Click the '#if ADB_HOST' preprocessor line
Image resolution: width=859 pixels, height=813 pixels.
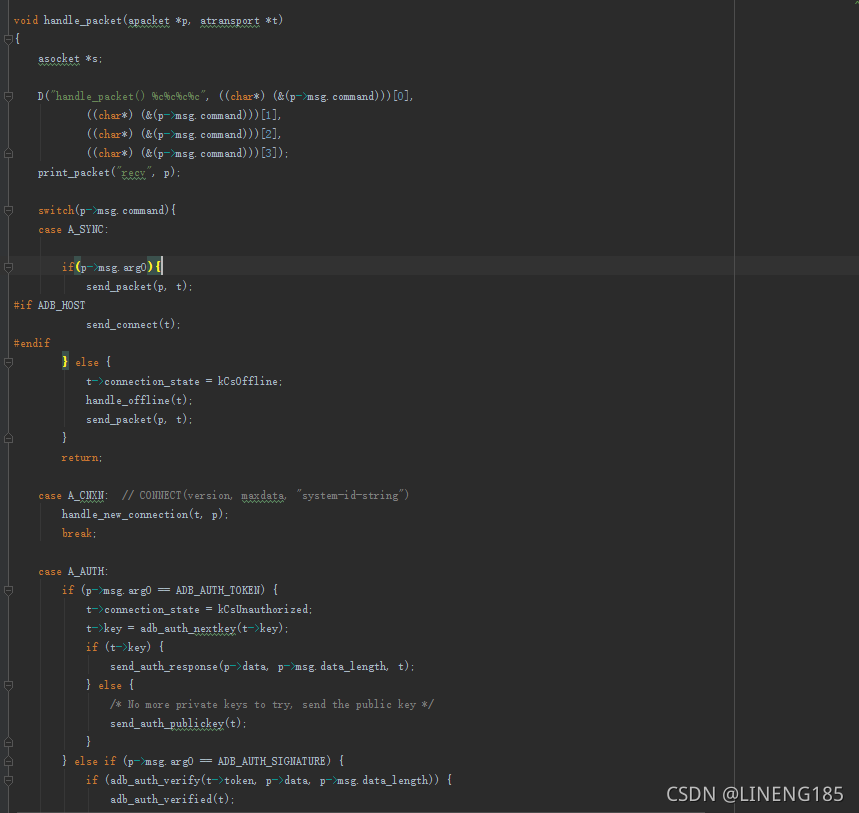coord(49,305)
